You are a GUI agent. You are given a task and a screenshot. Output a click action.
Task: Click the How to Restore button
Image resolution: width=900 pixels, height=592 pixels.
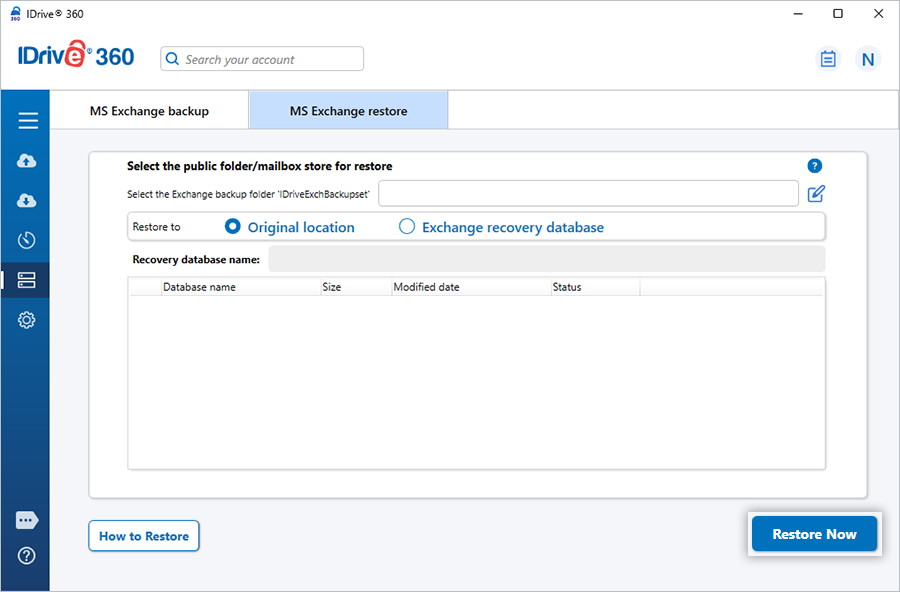click(144, 536)
